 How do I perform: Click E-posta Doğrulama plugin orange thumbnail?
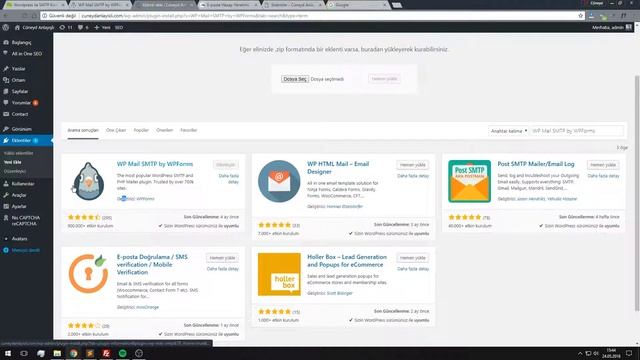click(88, 274)
